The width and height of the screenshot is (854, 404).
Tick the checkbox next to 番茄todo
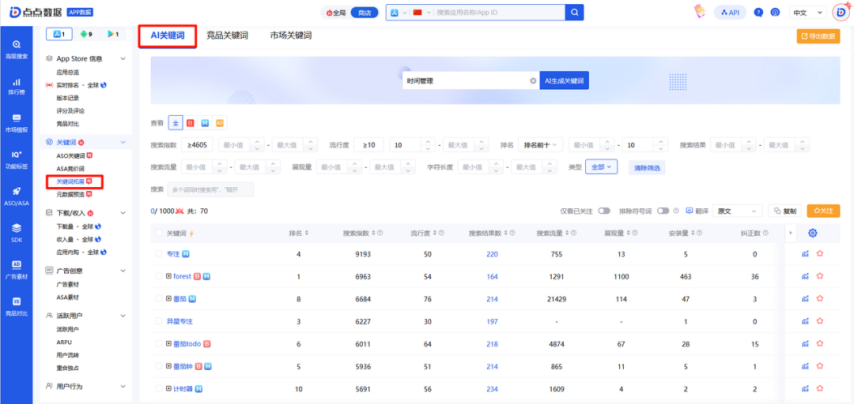(157, 343)
